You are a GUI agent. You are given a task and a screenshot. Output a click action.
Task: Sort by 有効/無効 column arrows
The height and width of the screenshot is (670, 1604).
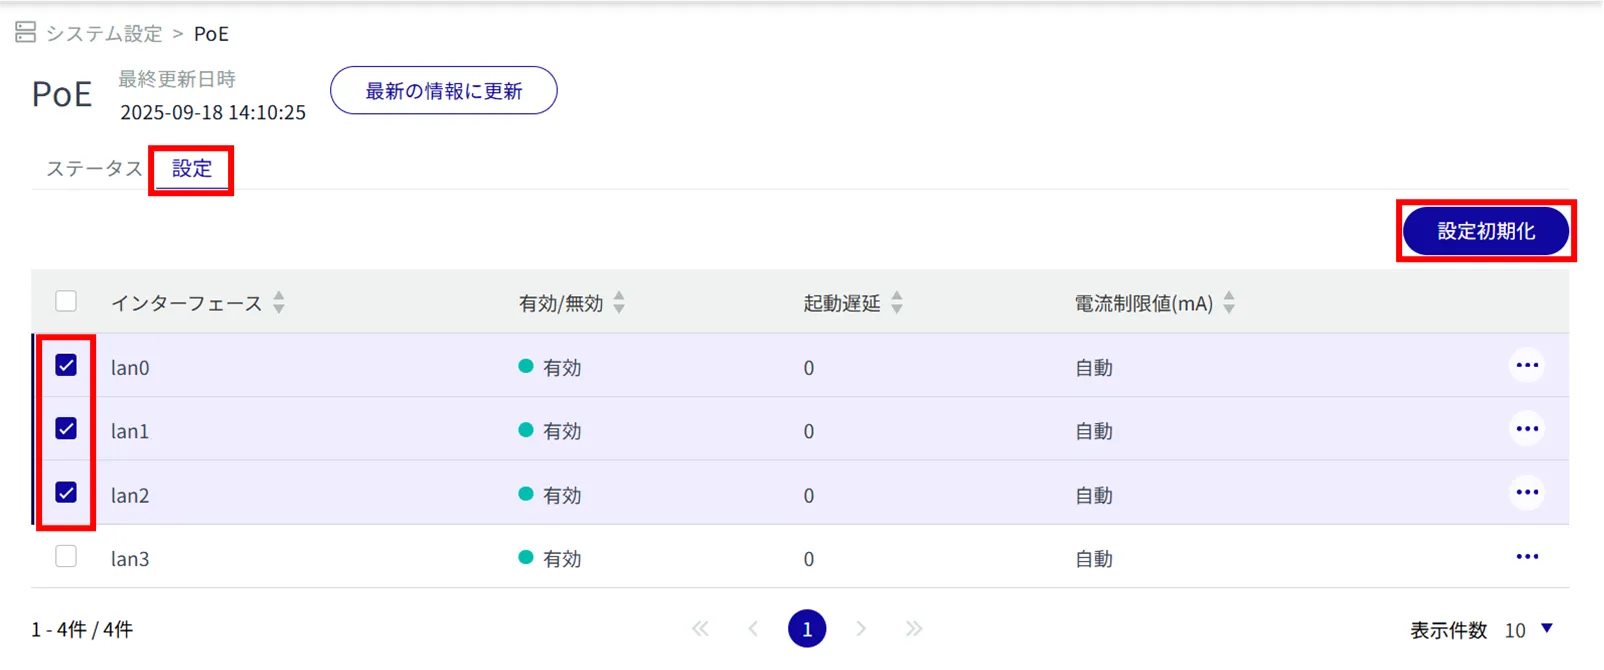click(x=619, y=302)
